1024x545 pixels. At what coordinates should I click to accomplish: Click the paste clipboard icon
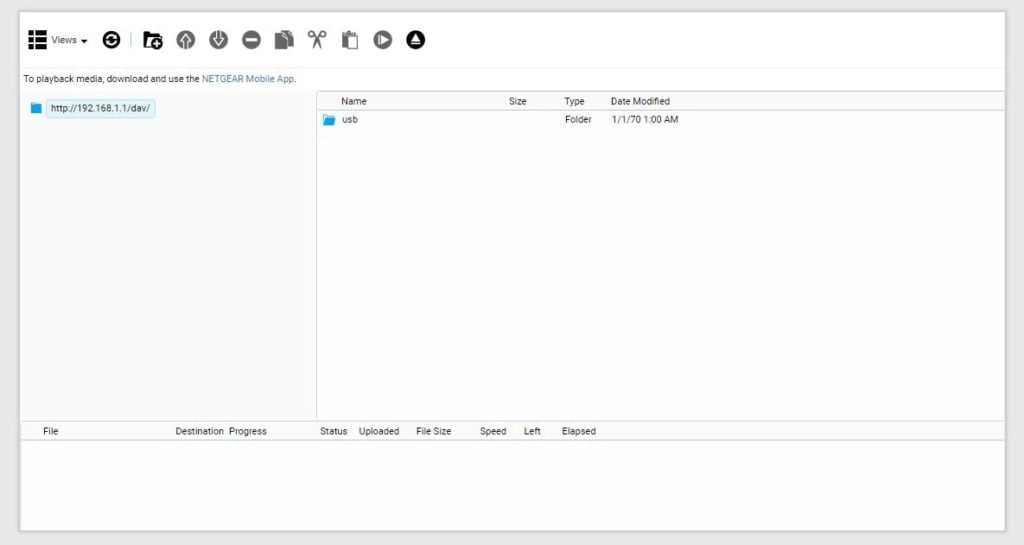coord(350,40)
